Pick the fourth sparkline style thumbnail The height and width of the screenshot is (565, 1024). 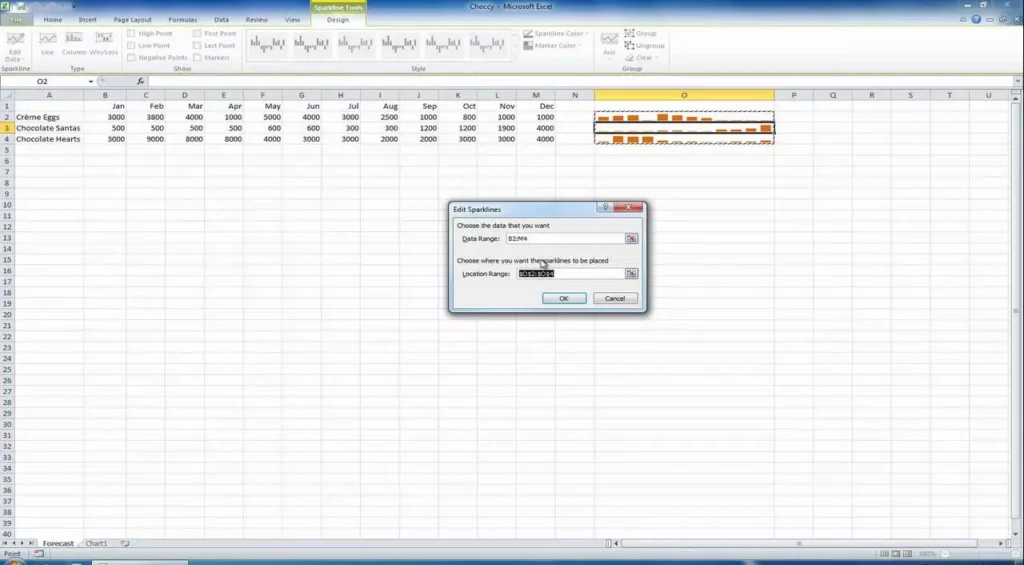click(399, 44)
